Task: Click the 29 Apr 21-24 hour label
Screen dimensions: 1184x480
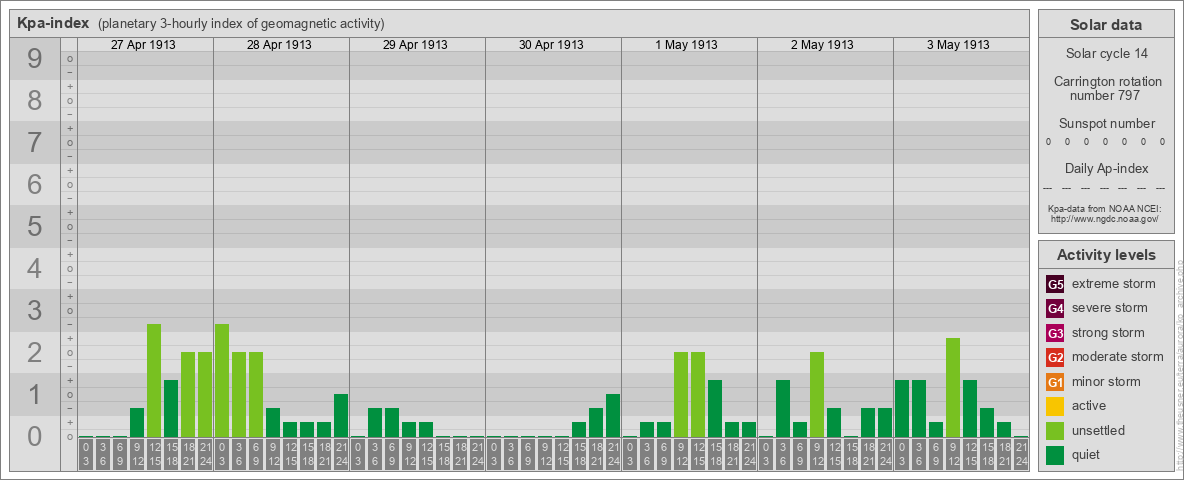Action: click(x=476, y=454)
